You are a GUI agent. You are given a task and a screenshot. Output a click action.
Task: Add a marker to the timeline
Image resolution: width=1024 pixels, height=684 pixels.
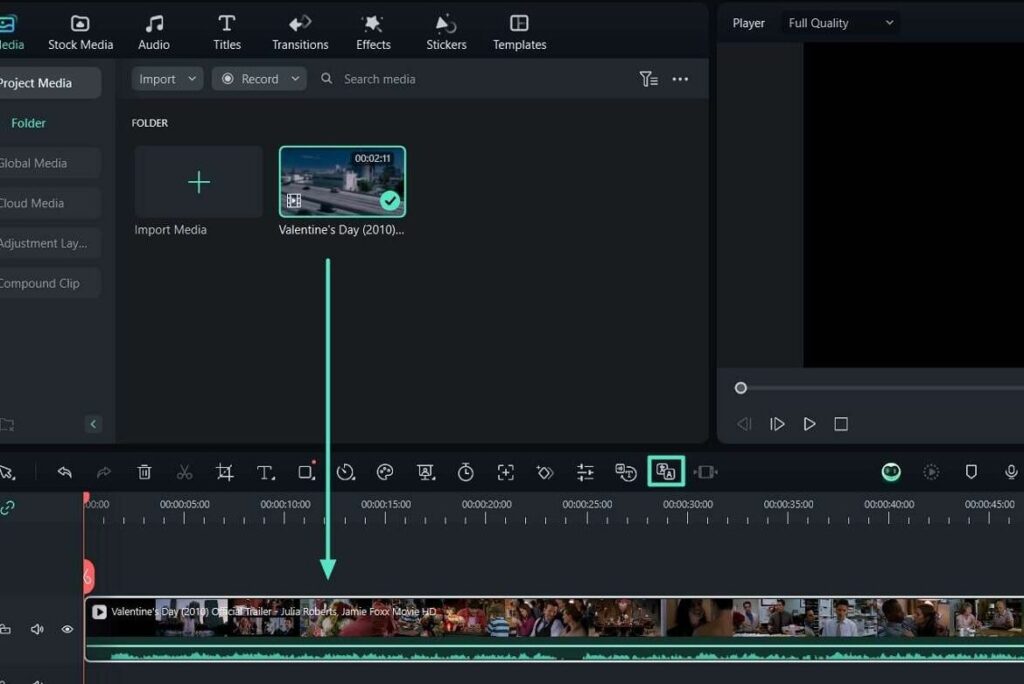pos(971,472)
